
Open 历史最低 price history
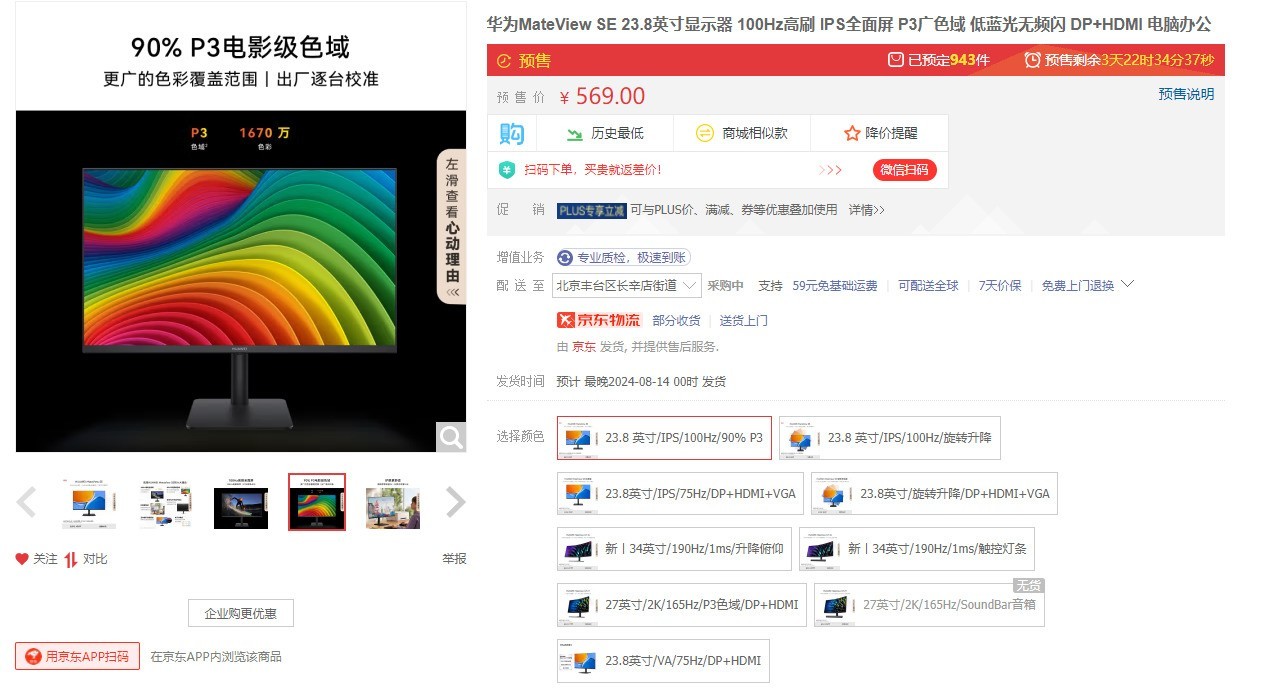[605, 133]
